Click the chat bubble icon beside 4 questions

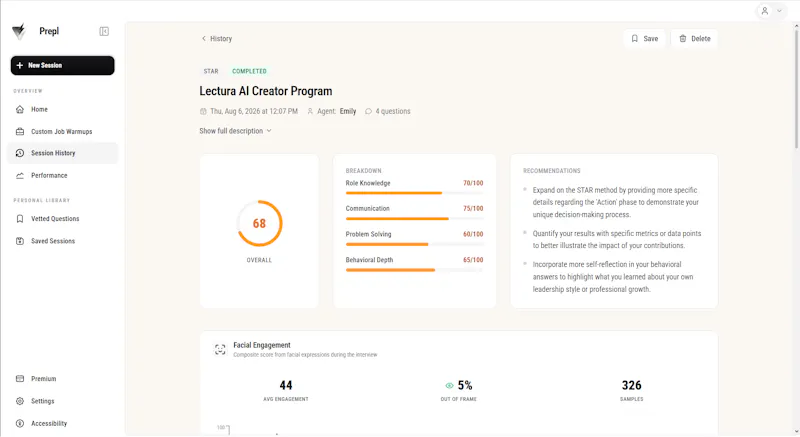368,111
